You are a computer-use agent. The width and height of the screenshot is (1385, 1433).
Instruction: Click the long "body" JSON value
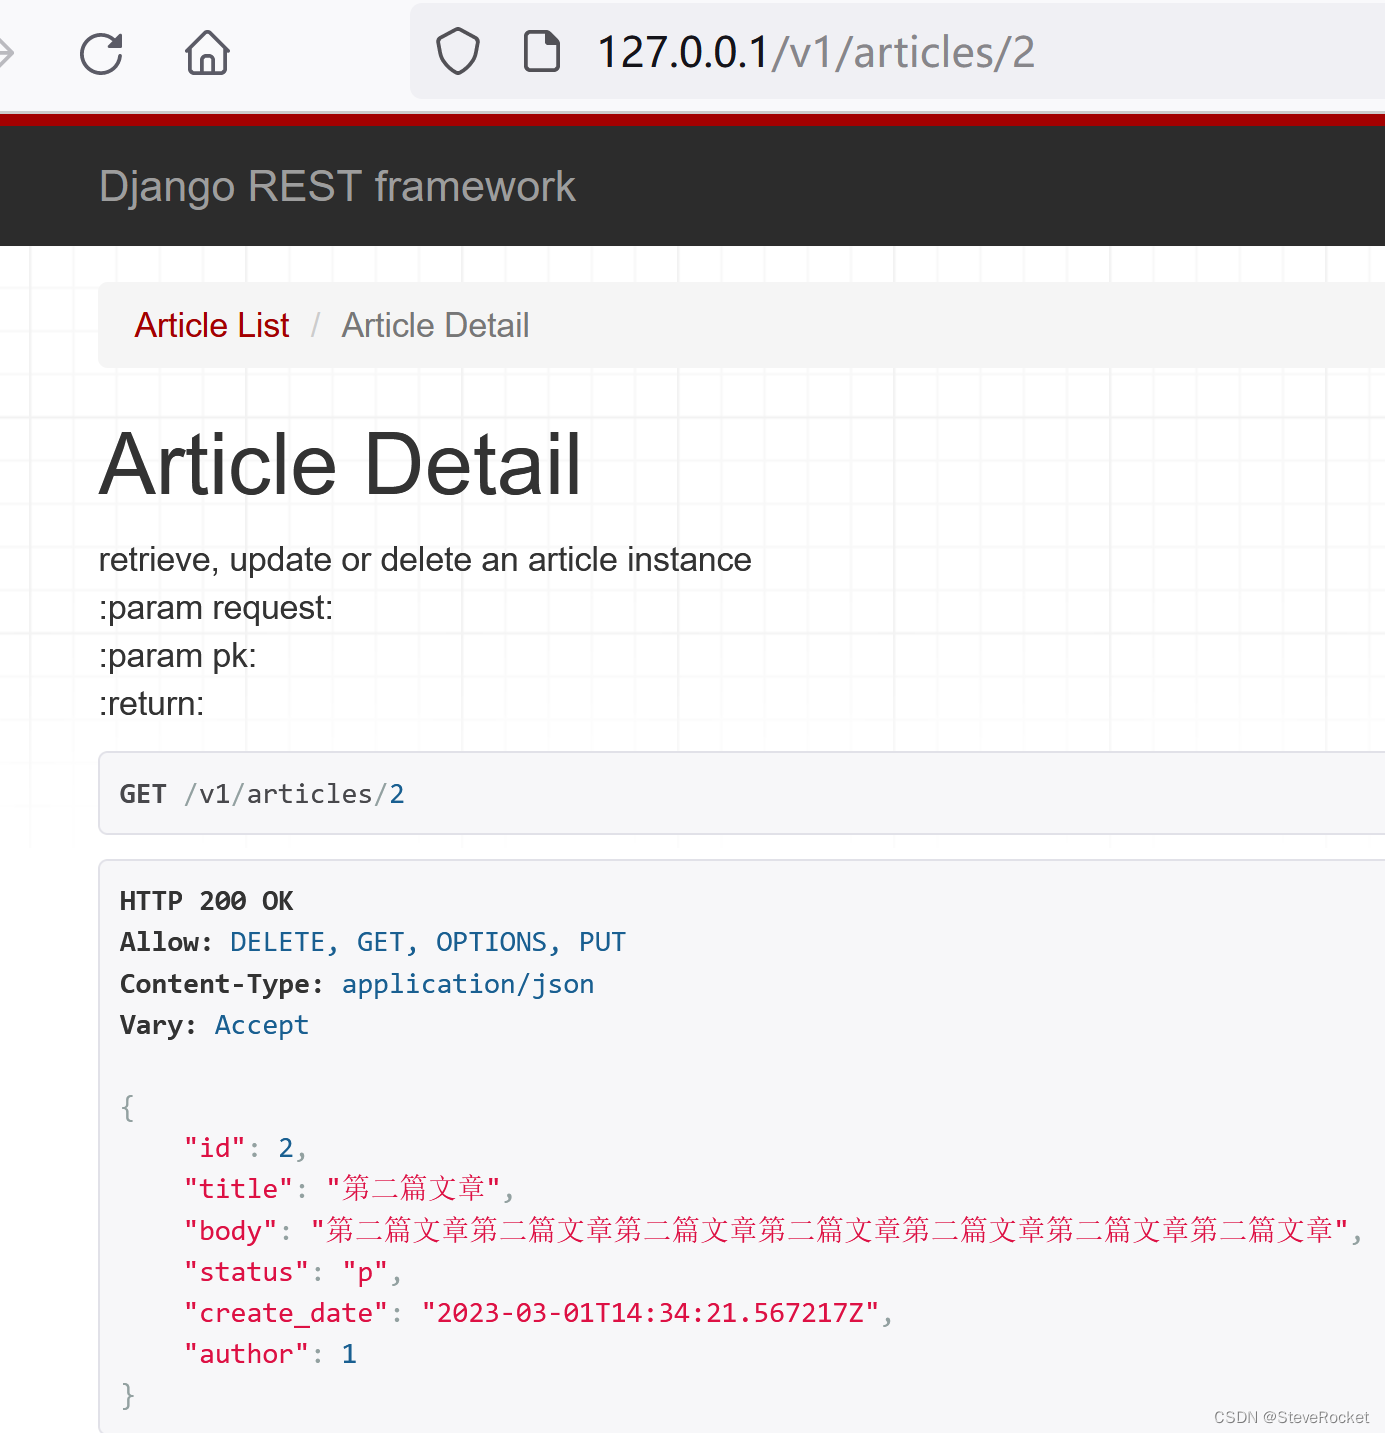click(x=830, y=1230)
